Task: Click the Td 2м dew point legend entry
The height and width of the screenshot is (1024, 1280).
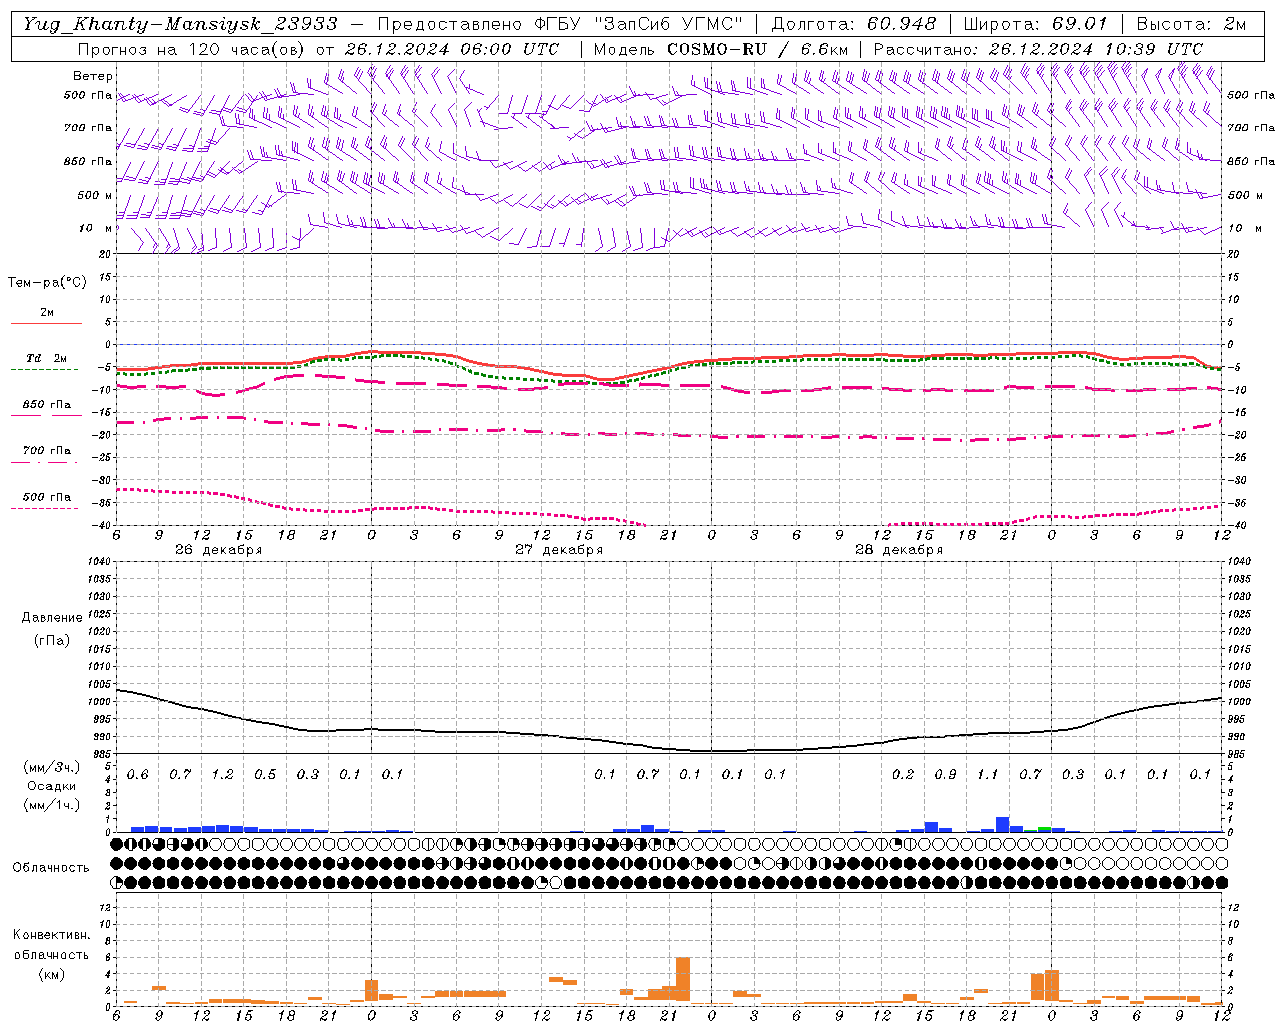Action: [x=46, y=358]
